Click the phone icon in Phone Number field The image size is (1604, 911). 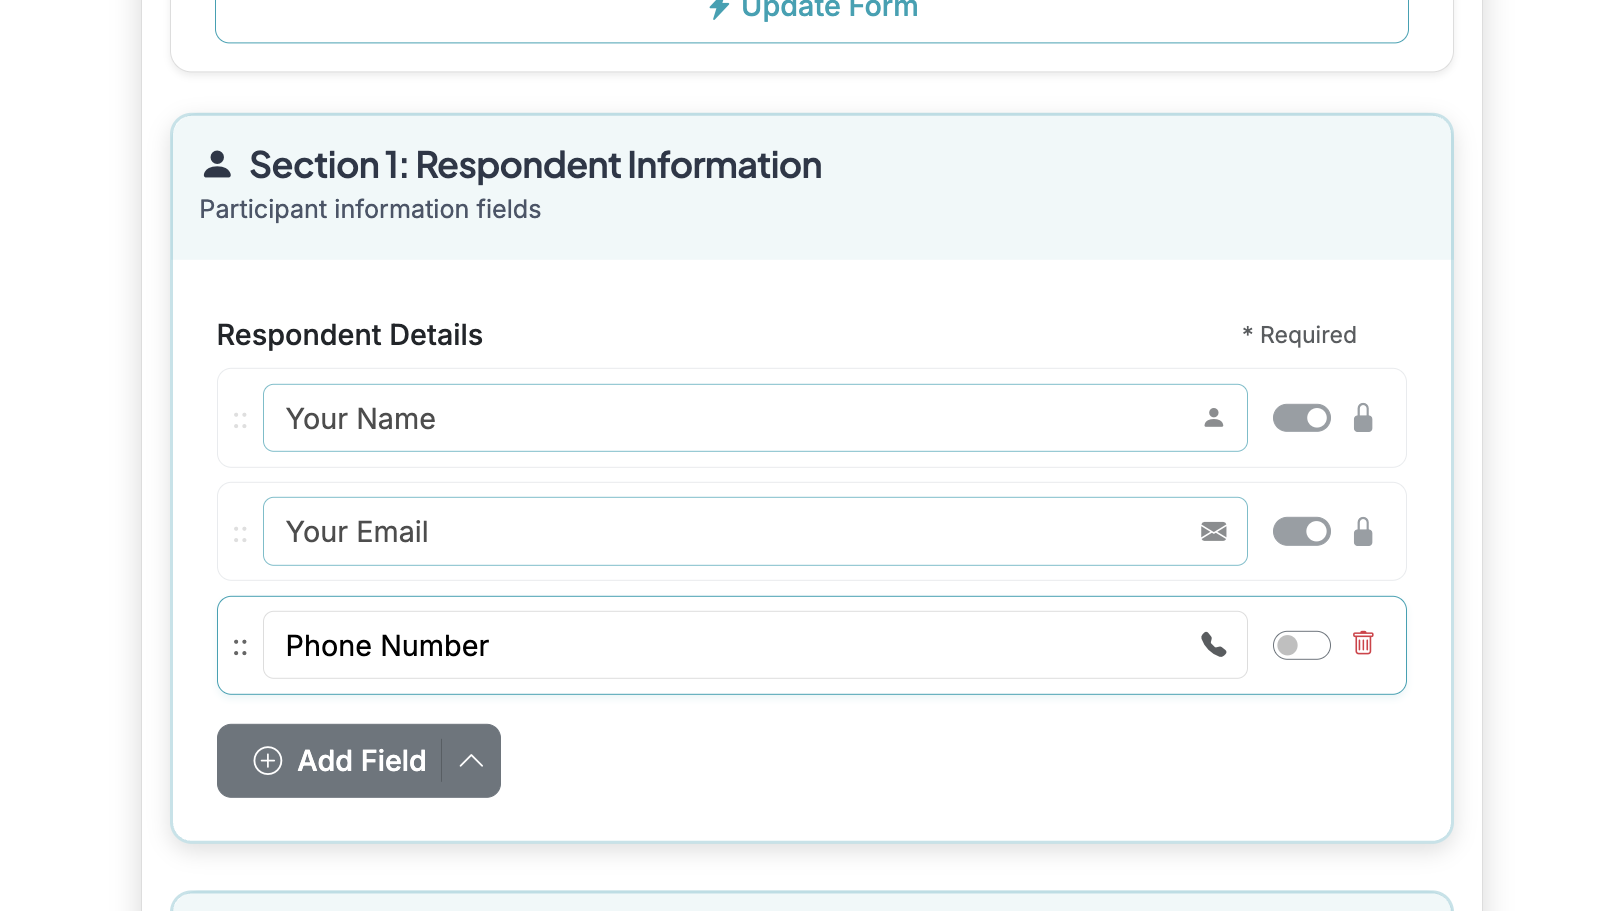[x=1214, y=645]
